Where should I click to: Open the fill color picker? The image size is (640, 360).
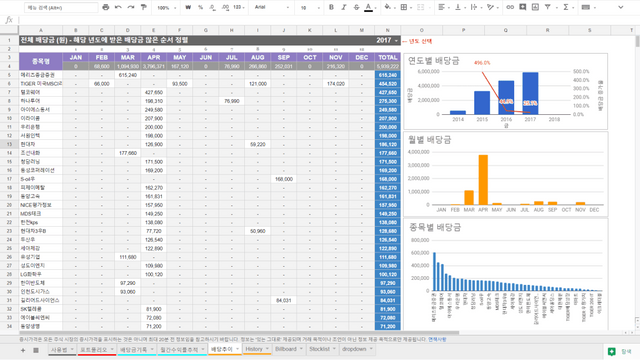point(388,7)
